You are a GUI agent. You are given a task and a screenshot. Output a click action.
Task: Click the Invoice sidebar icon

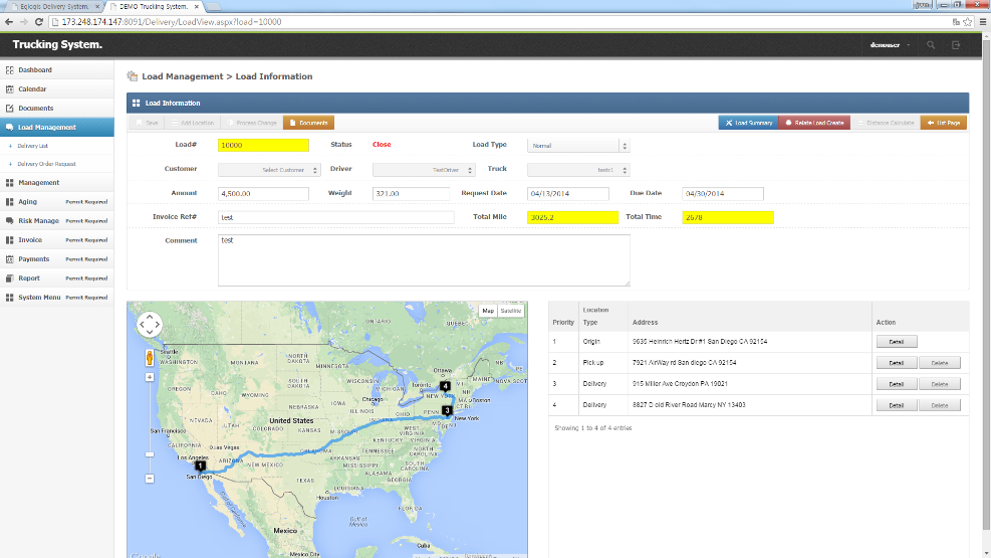tap(9, 240)
